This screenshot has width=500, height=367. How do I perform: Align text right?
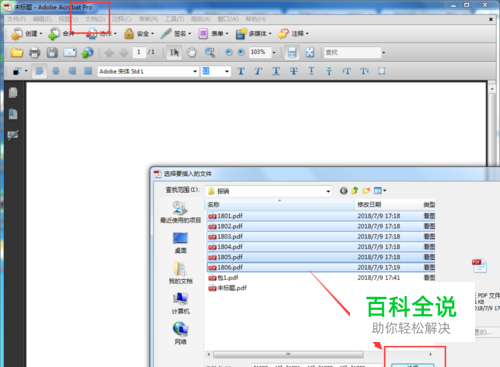(x=72, y=71)
